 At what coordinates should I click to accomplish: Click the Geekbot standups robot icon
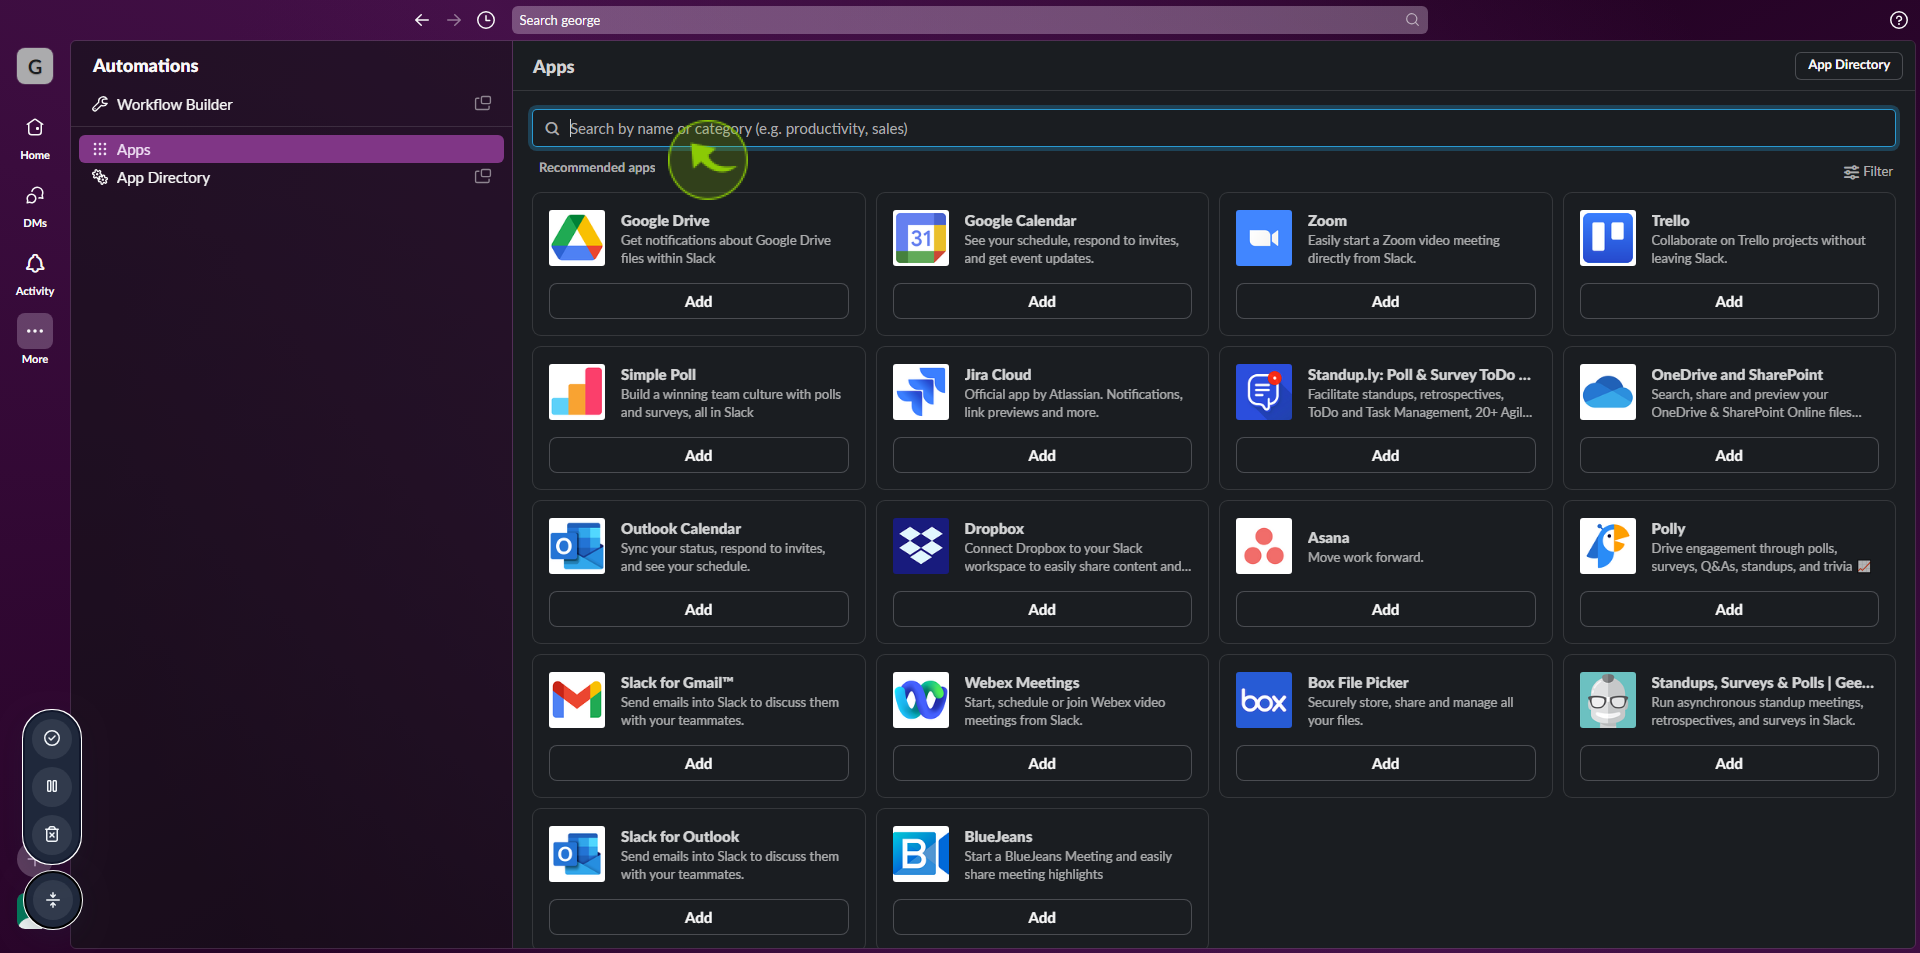1608,700
